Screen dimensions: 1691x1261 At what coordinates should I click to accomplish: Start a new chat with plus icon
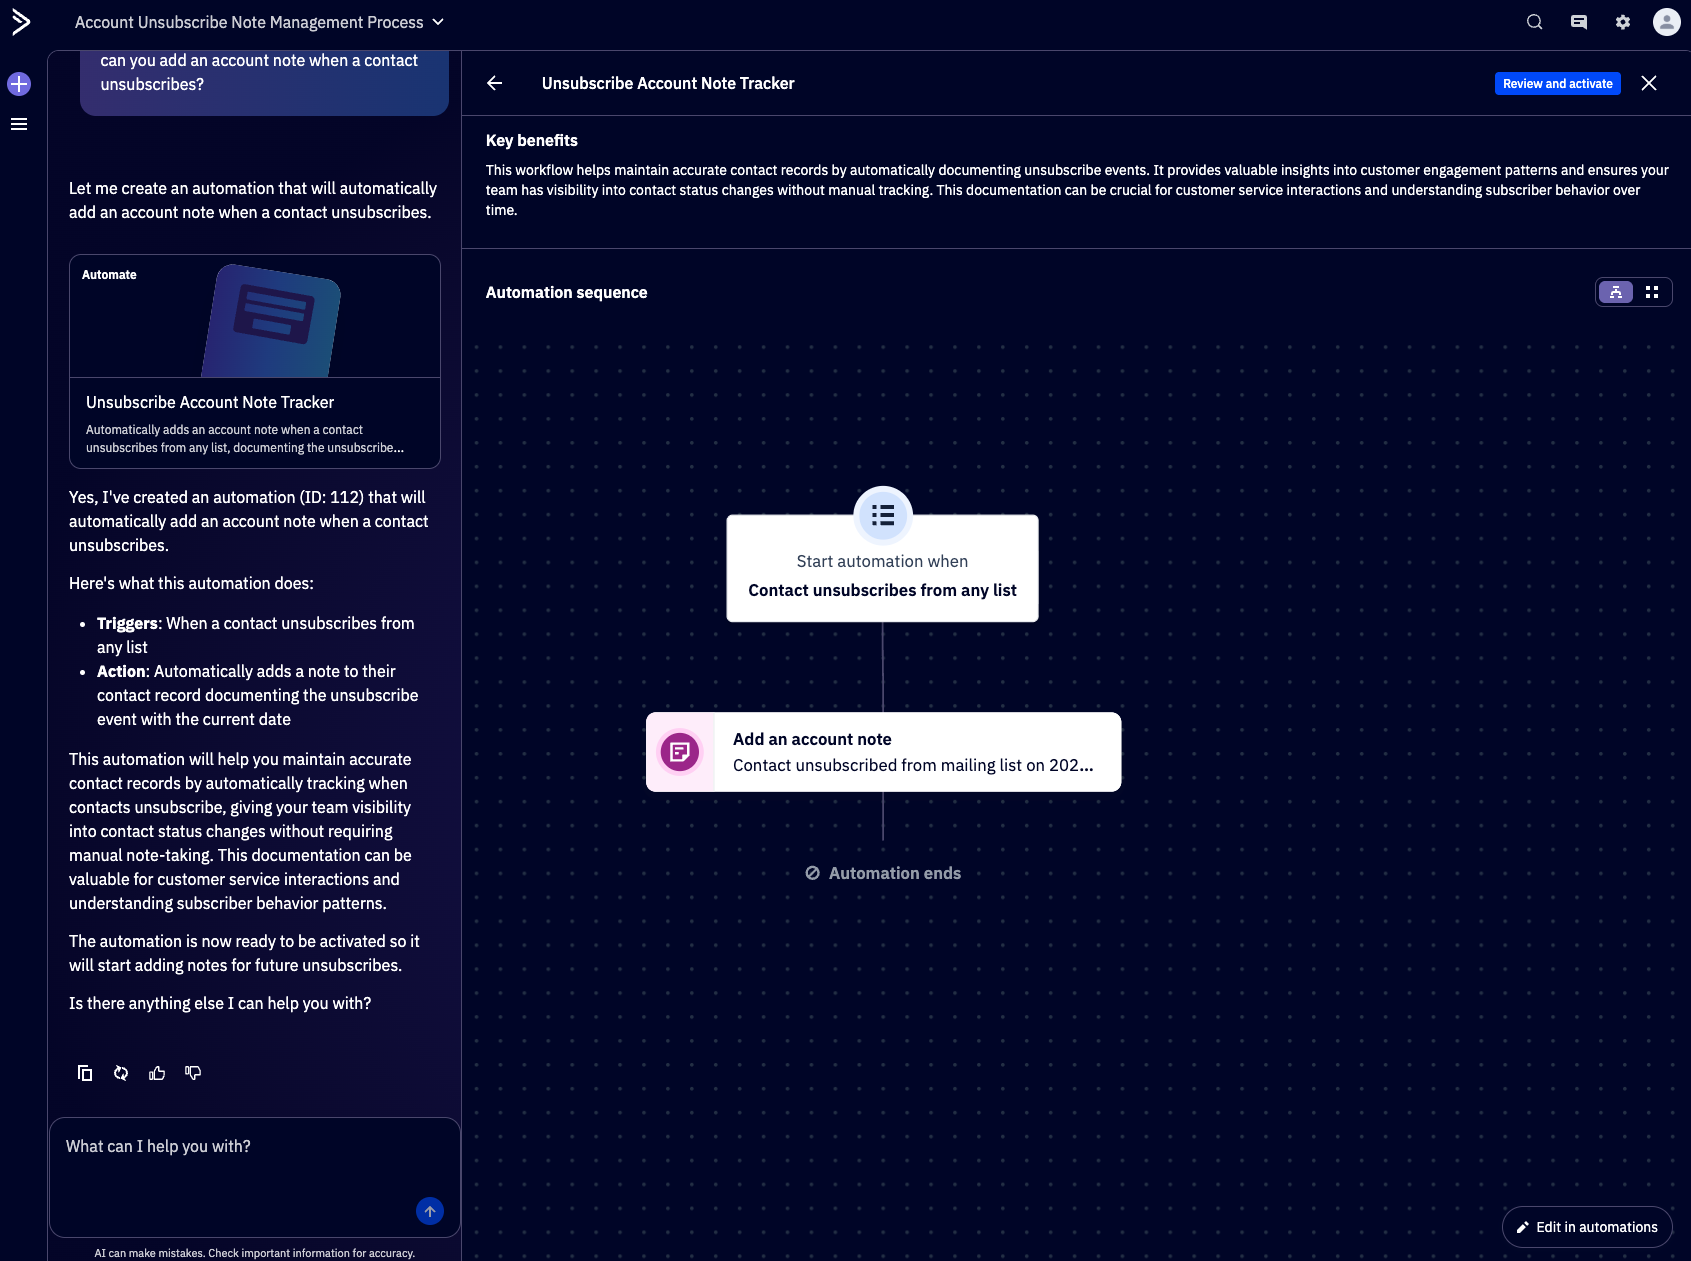19,84
